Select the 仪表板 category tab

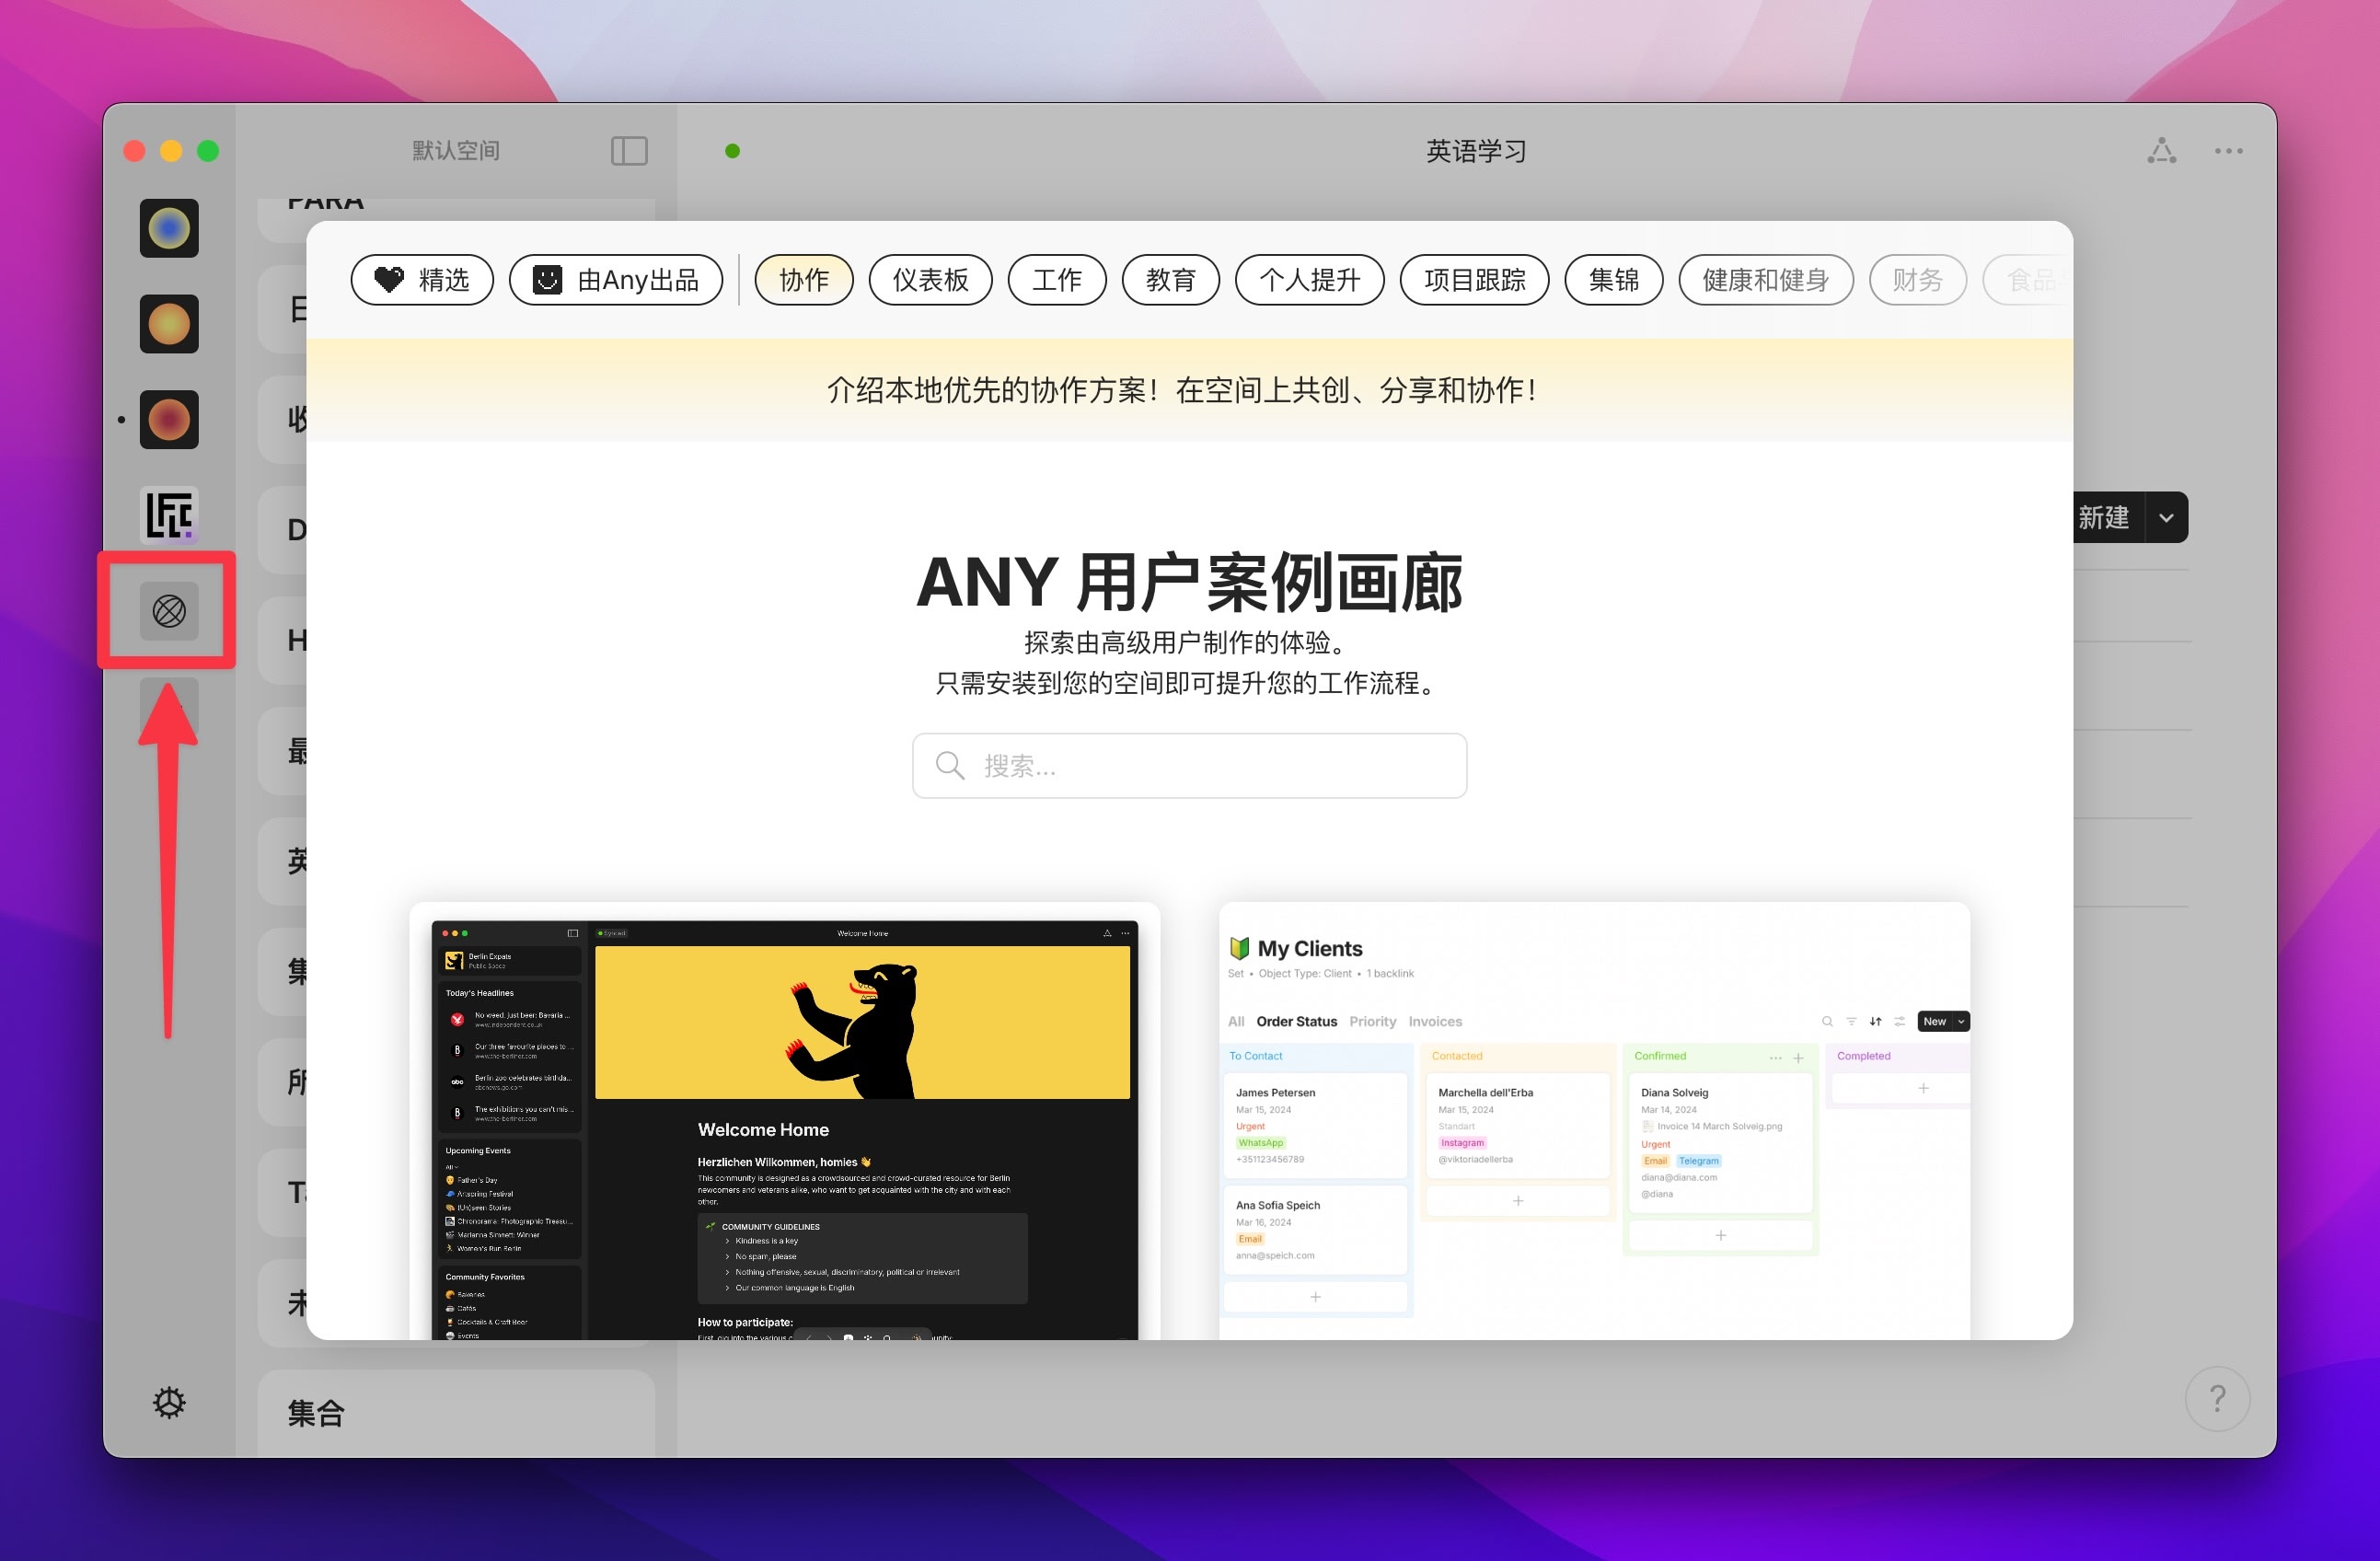pyautogui.click(x=930, y=280)
